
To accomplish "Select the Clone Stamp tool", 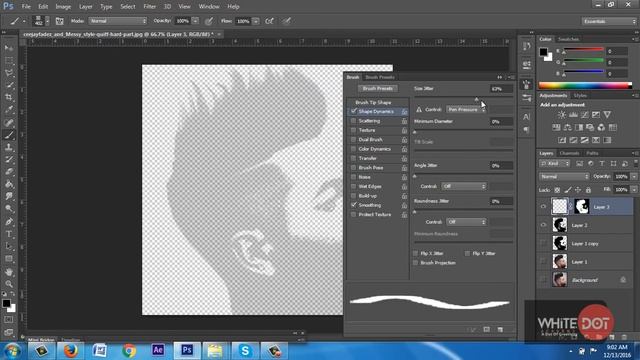I will pos(9,147).
